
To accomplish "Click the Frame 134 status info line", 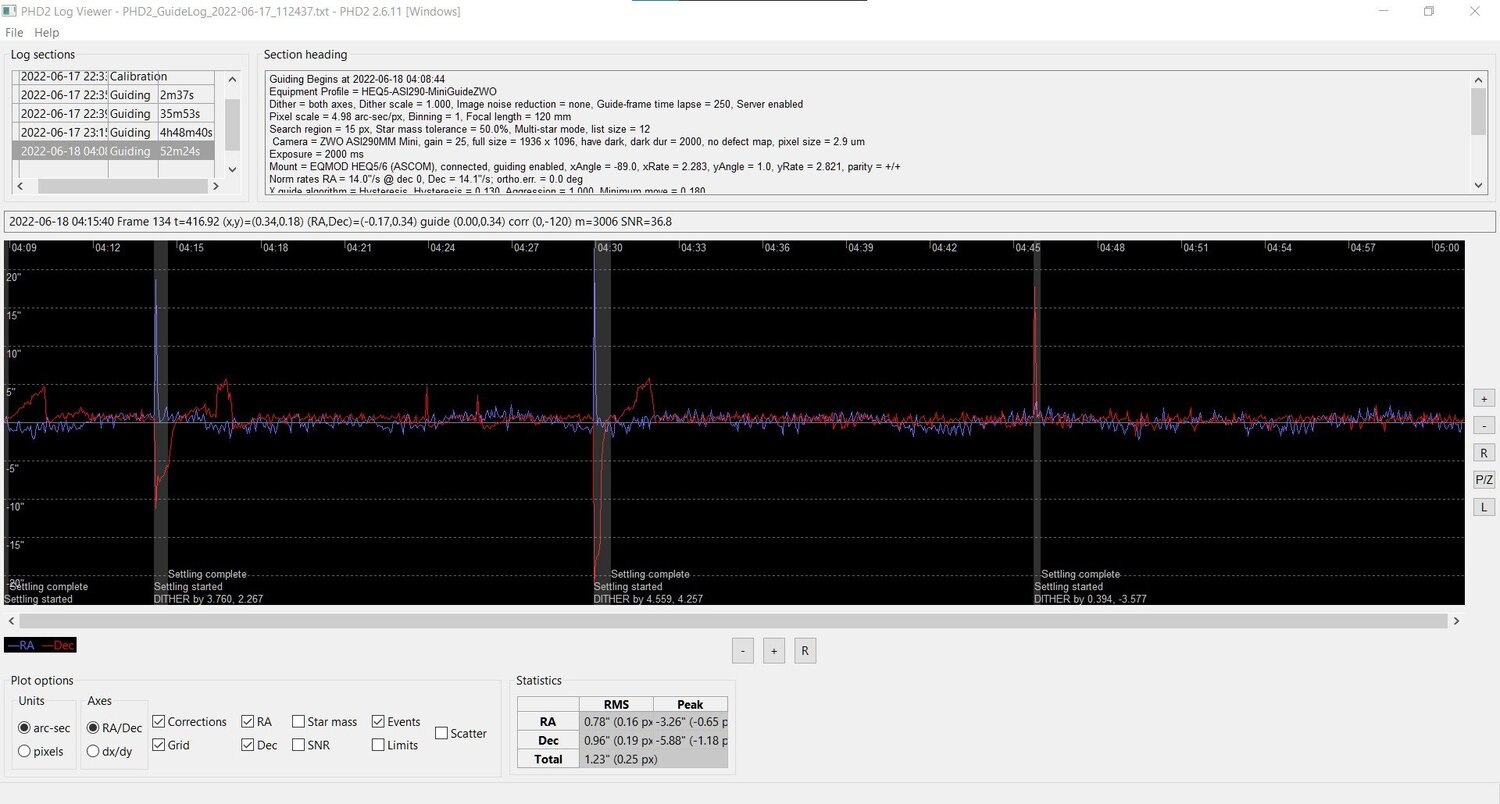I will tap(750, 221).
